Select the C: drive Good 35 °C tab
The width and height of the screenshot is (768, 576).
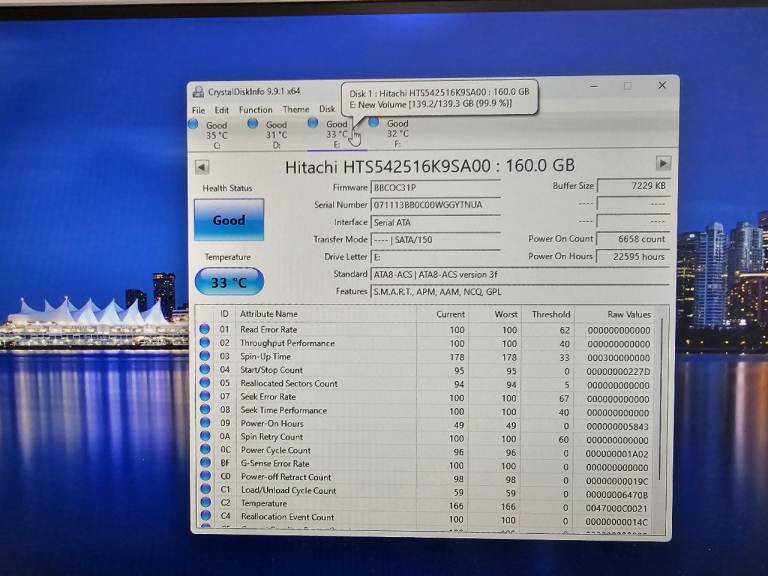coord(211,134)
